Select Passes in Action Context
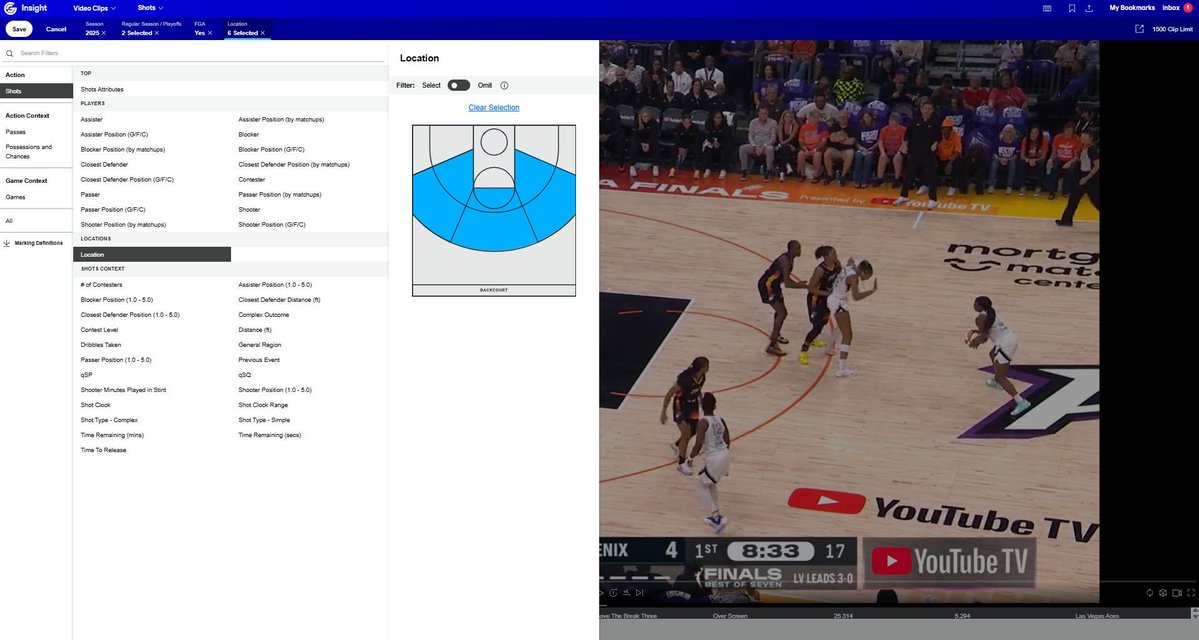The width and height of the screenshot is (1199, 640). coord(15,132)
